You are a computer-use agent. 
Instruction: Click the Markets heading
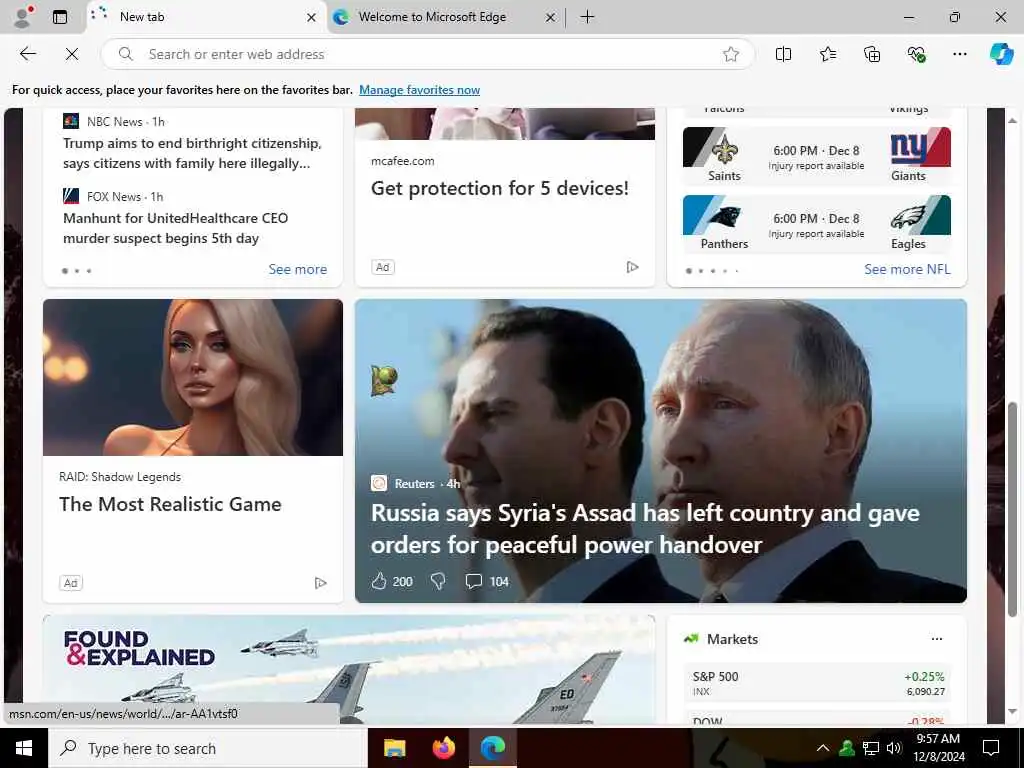[732, 639]
